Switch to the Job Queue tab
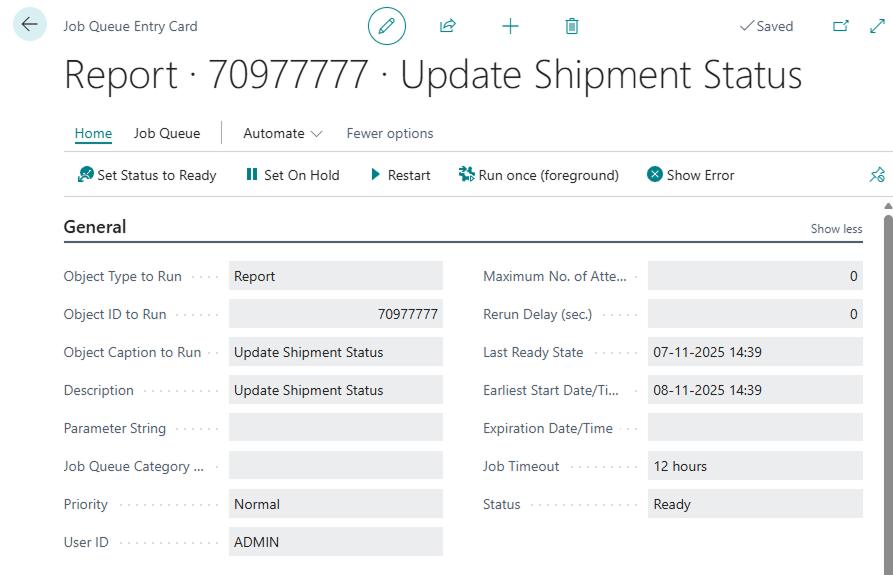Screen dimensions: 893x575 coord(167,133)
